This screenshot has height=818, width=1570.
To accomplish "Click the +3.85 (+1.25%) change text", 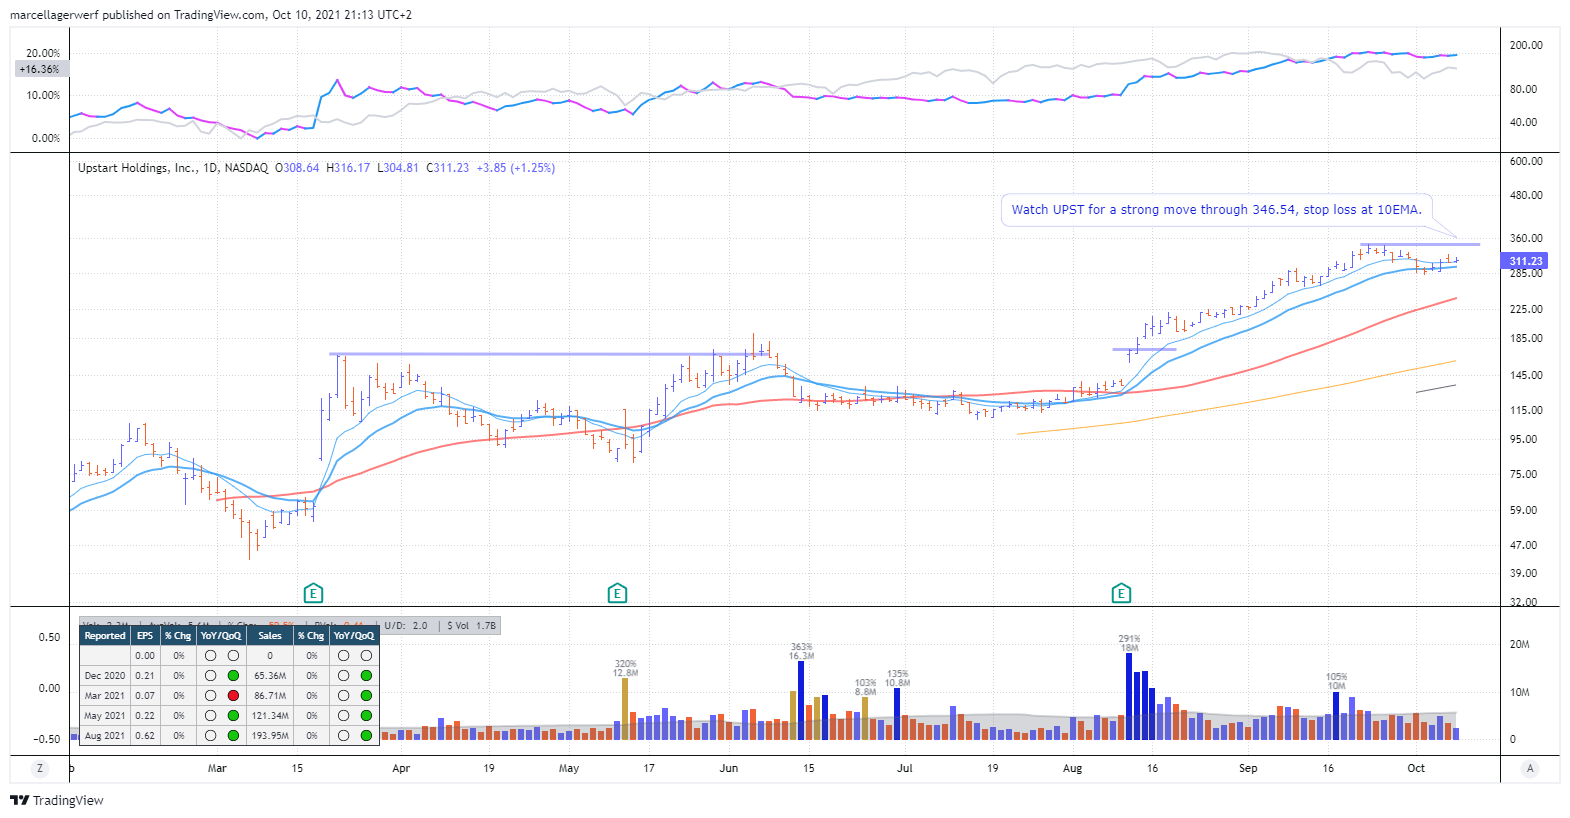I will pos(516,168).
